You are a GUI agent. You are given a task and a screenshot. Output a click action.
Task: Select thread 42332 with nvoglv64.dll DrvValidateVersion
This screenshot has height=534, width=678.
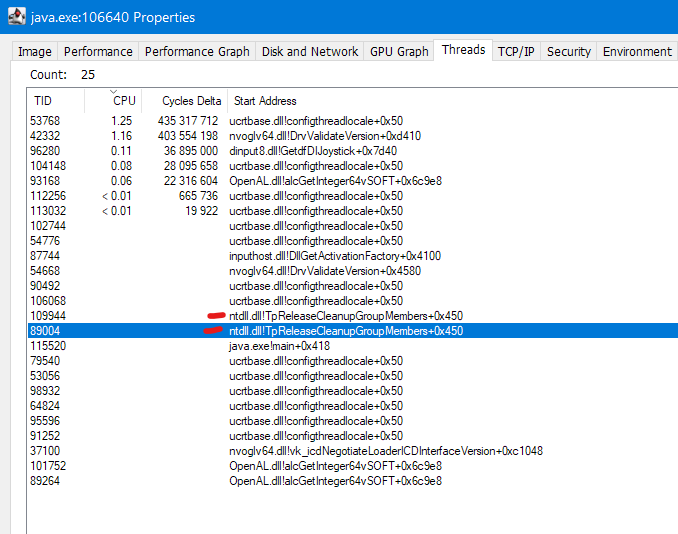coord(47,136)
